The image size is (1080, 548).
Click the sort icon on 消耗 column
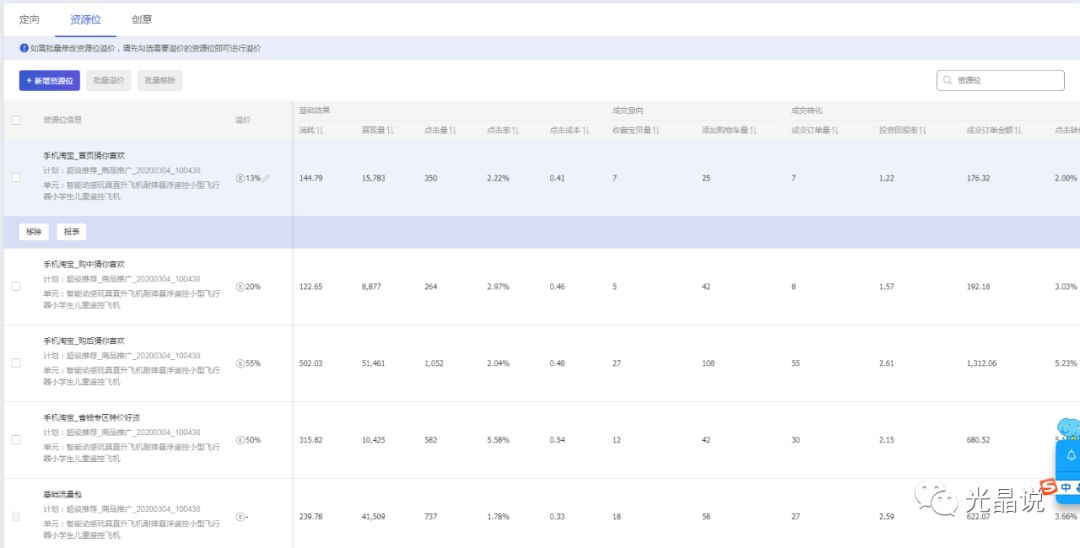pos(320,130)
